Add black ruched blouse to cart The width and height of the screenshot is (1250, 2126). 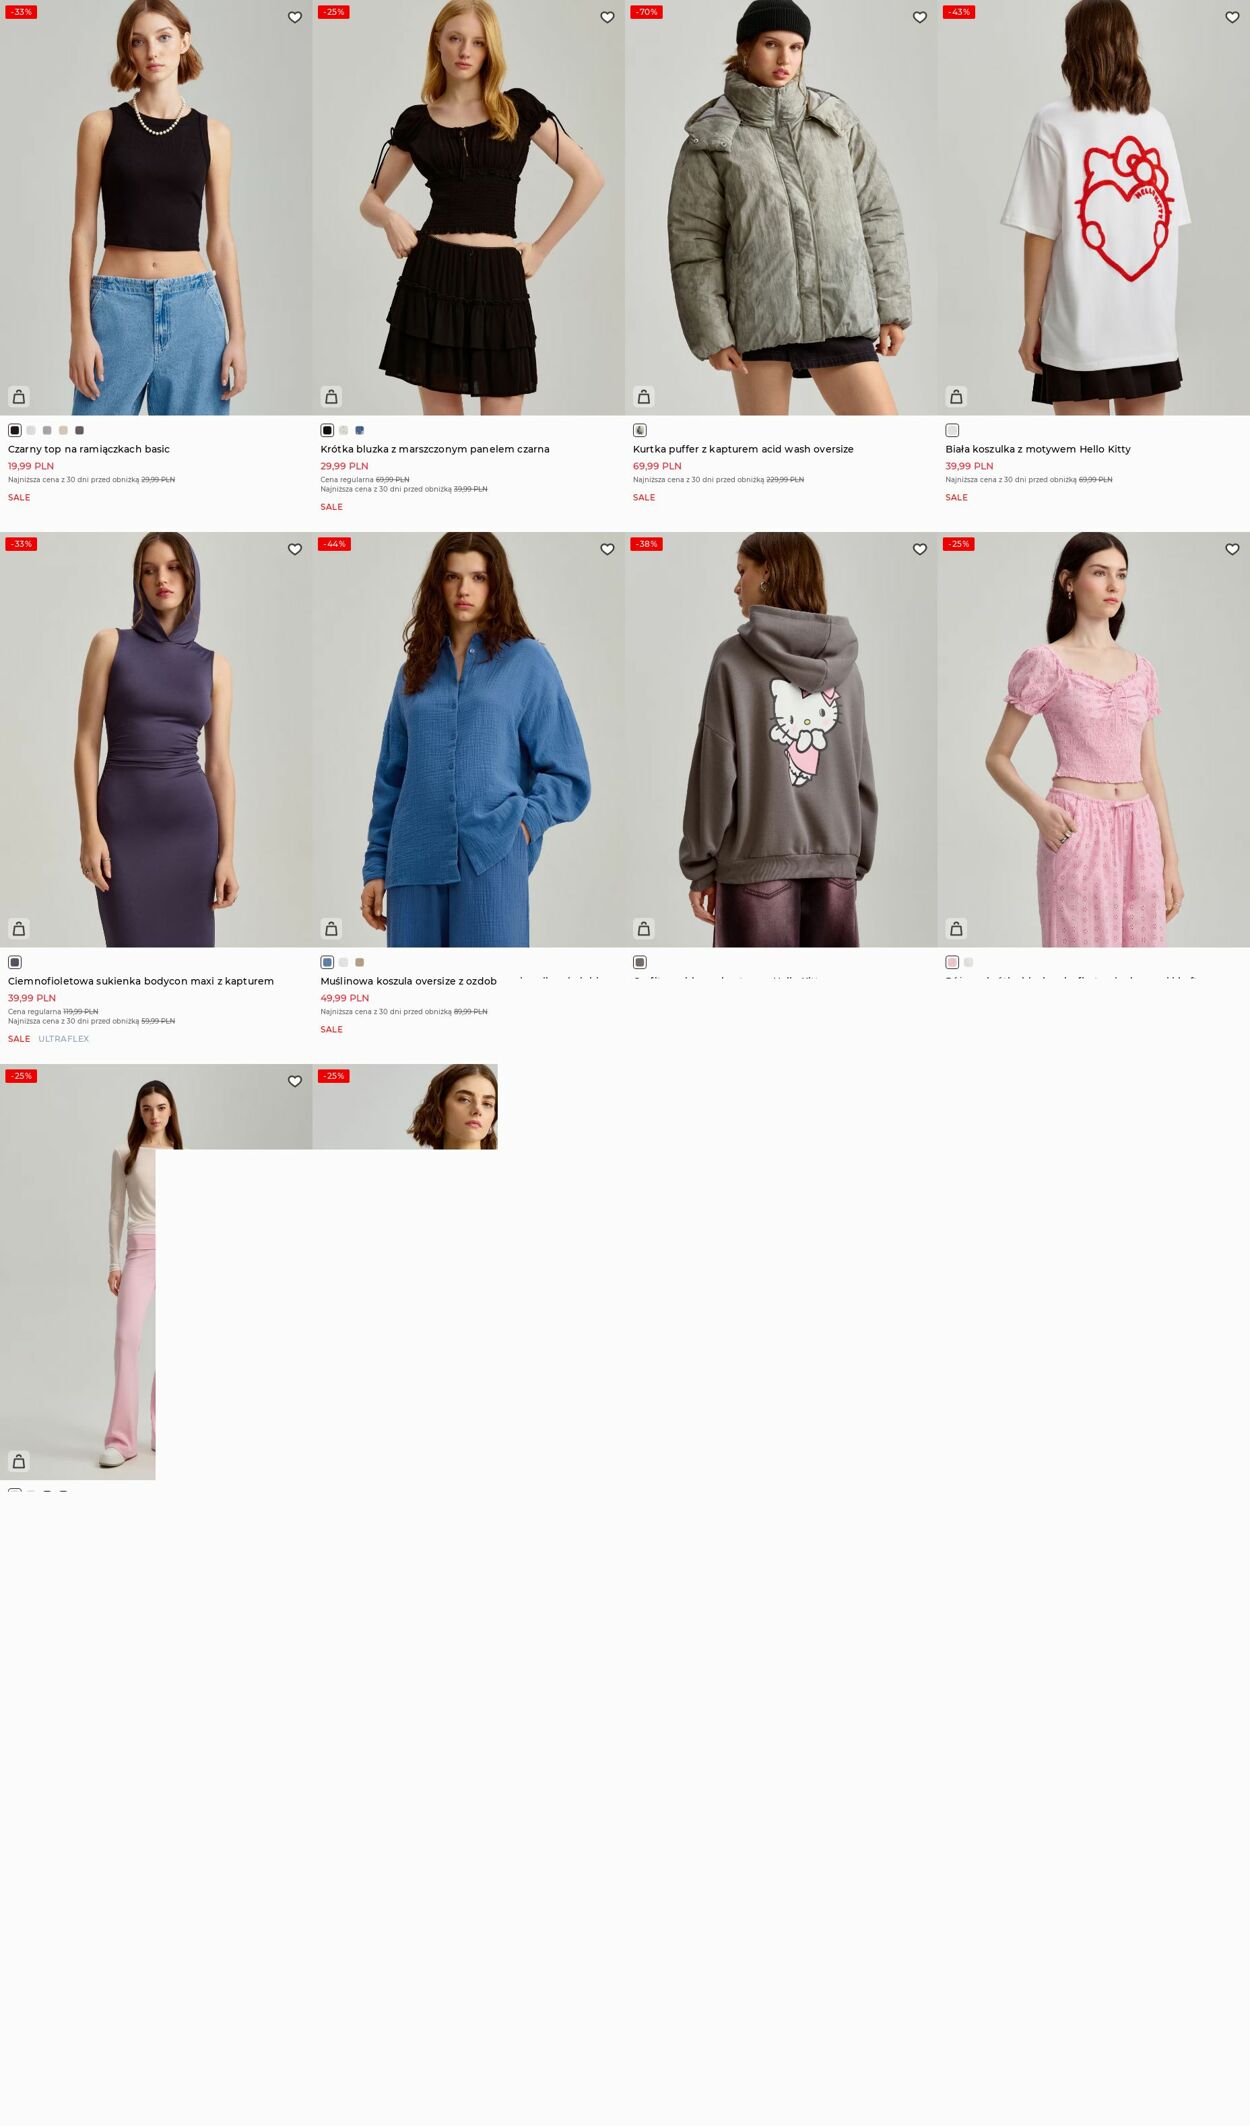click(331, 397)
